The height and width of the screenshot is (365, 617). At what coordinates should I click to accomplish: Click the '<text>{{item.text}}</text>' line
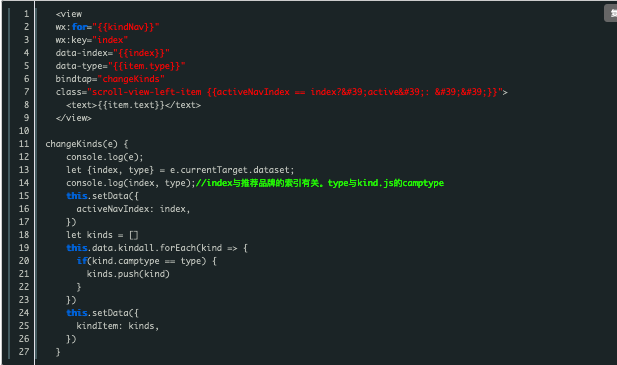(x=133, y=105)
